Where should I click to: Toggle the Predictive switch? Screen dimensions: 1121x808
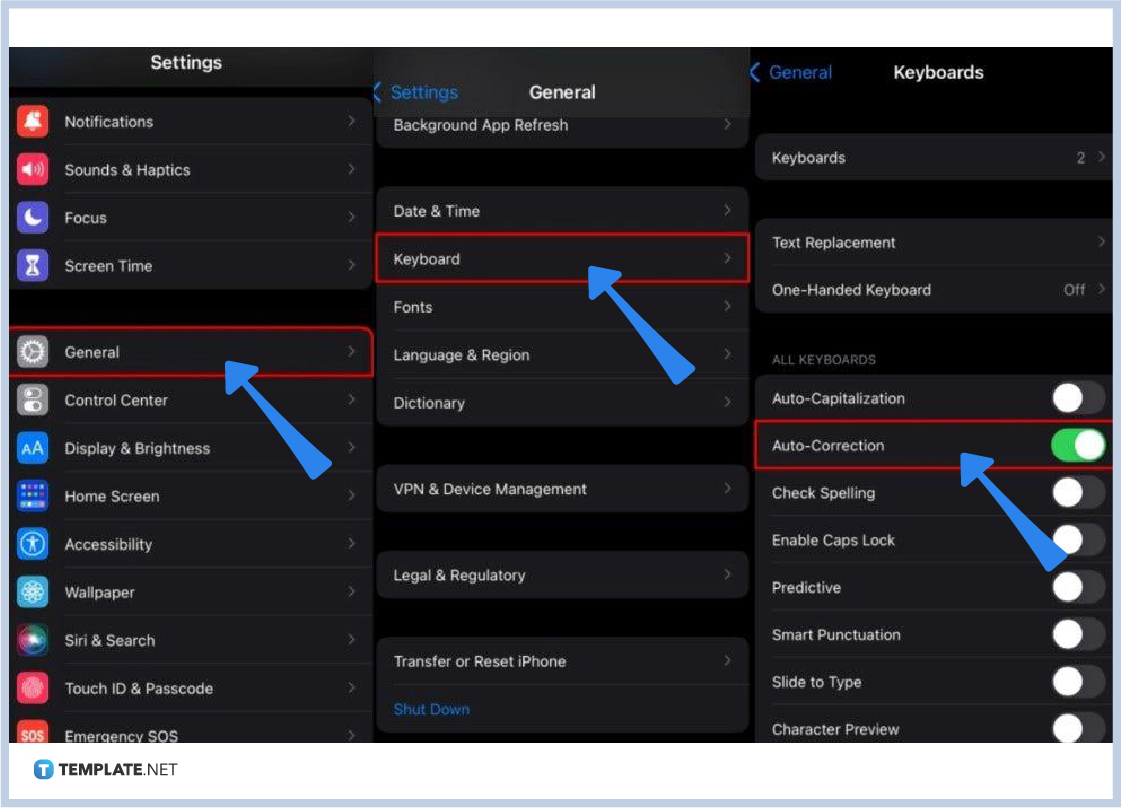point(1078,587)
